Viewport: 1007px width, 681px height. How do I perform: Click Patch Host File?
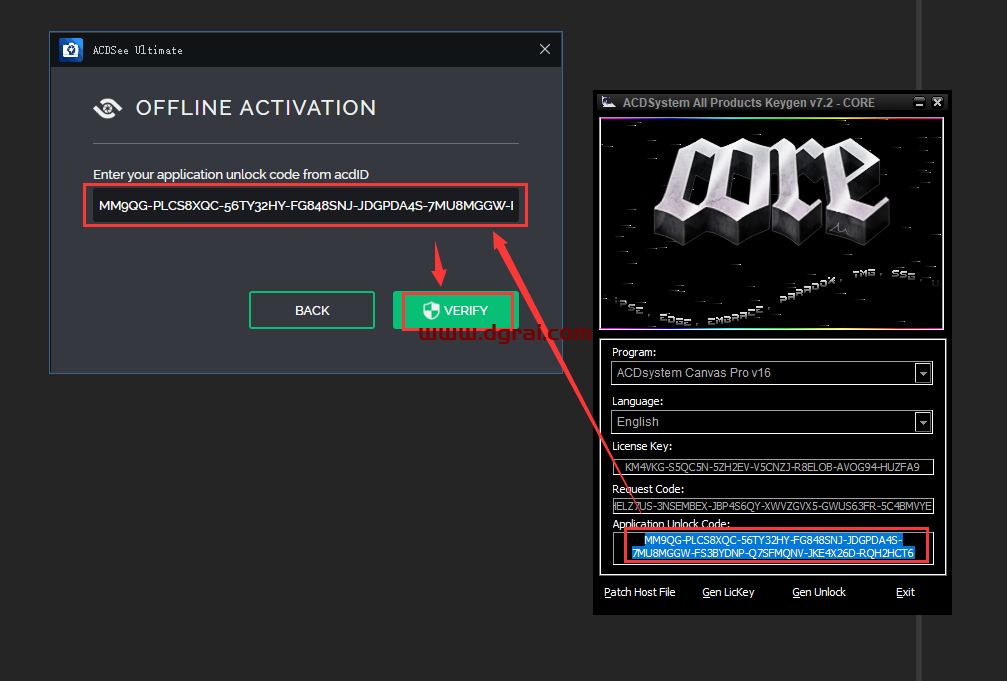click(639, 592)
